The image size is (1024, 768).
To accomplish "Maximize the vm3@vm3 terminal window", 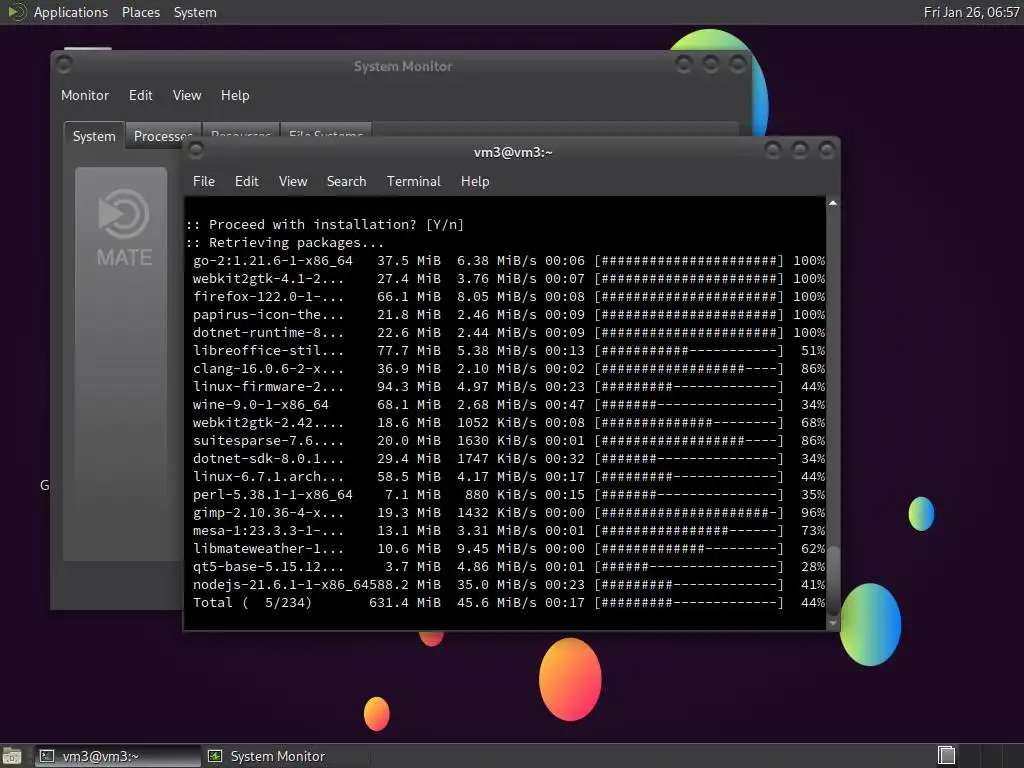I will coord(799,151).
